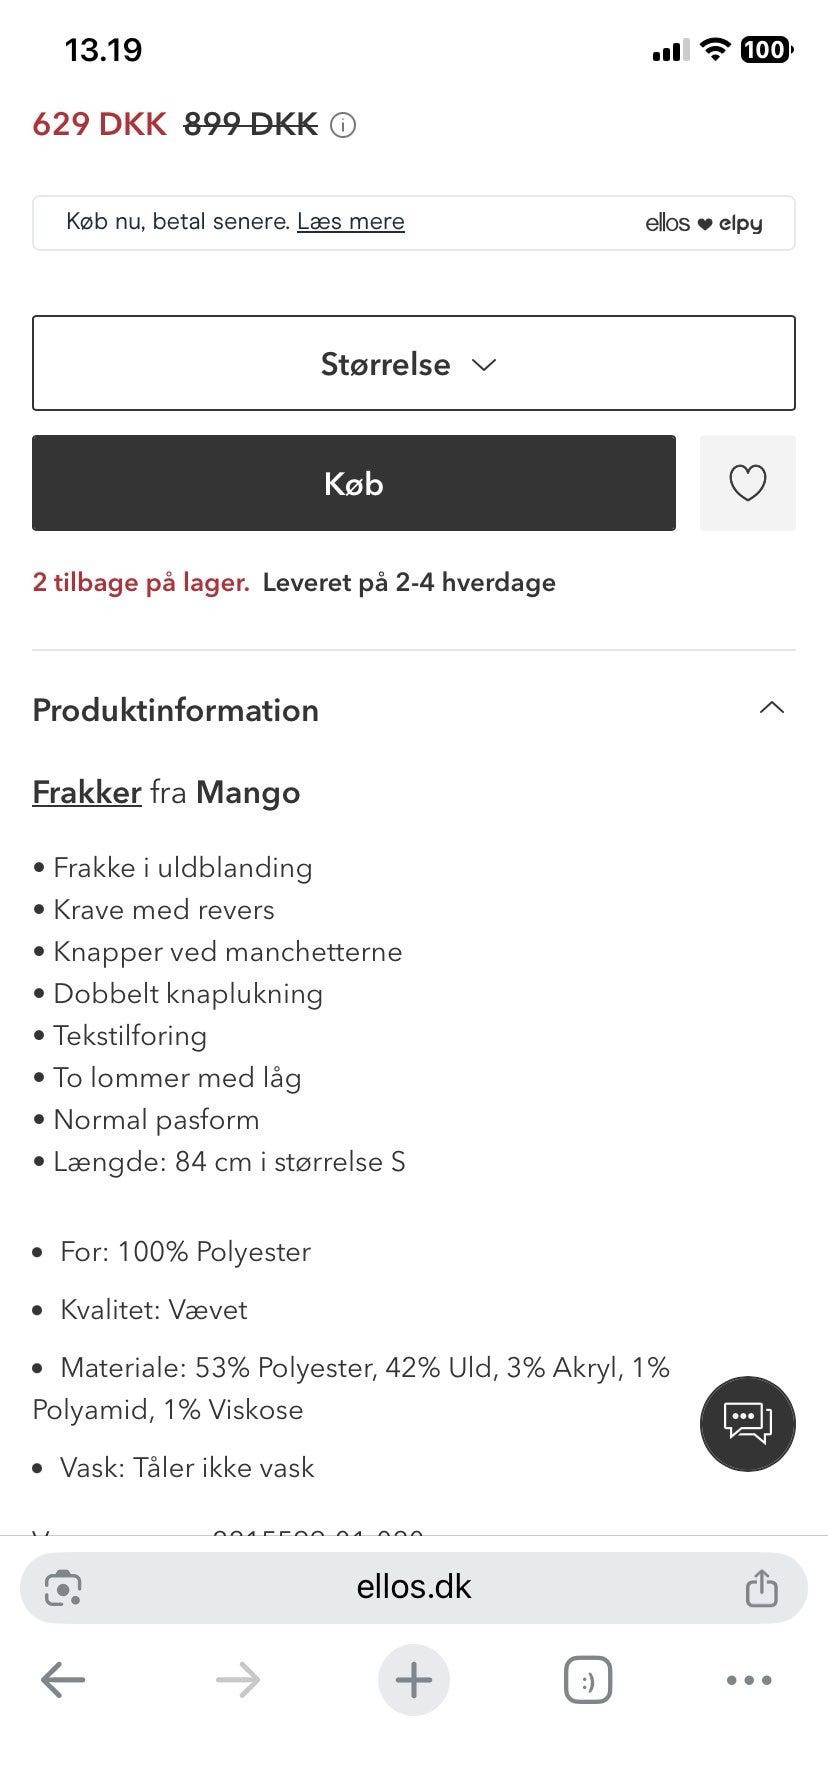Screen dimensions: 828x1792
Task: Collapse the Produktinformation section chevron
Action: [x=772, y=709]
